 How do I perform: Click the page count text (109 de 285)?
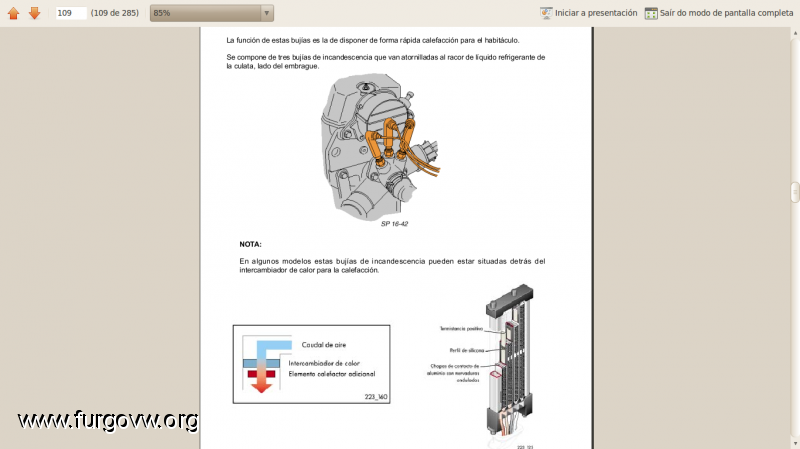click(x=115, y=13)
